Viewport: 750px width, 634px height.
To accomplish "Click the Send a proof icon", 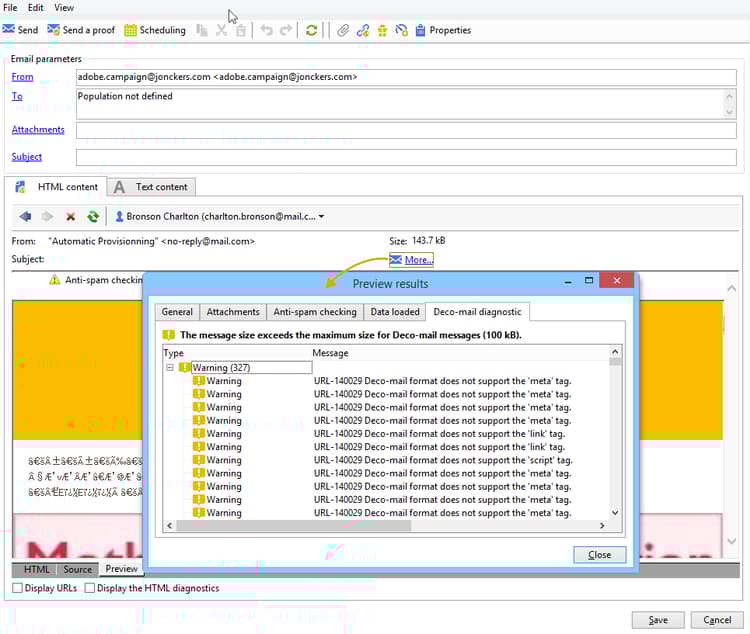I will click(x=53, y=30).
